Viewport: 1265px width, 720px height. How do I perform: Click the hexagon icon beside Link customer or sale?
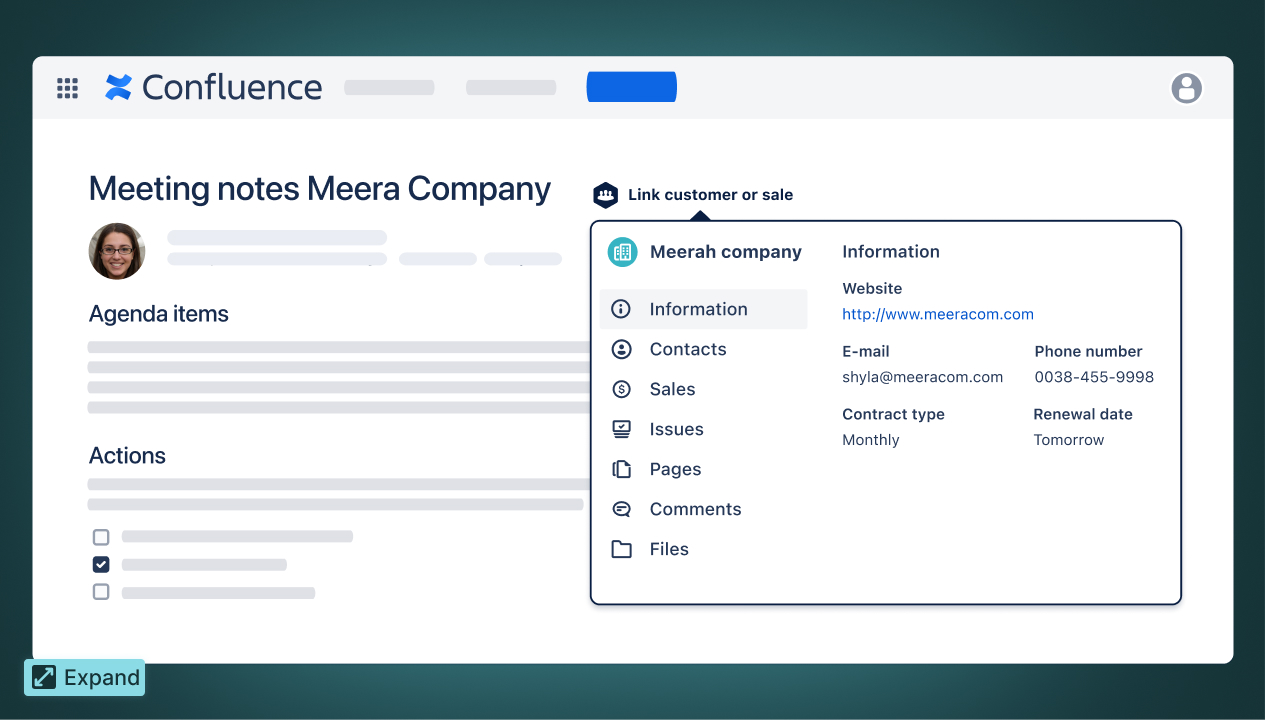coord(605,195)
